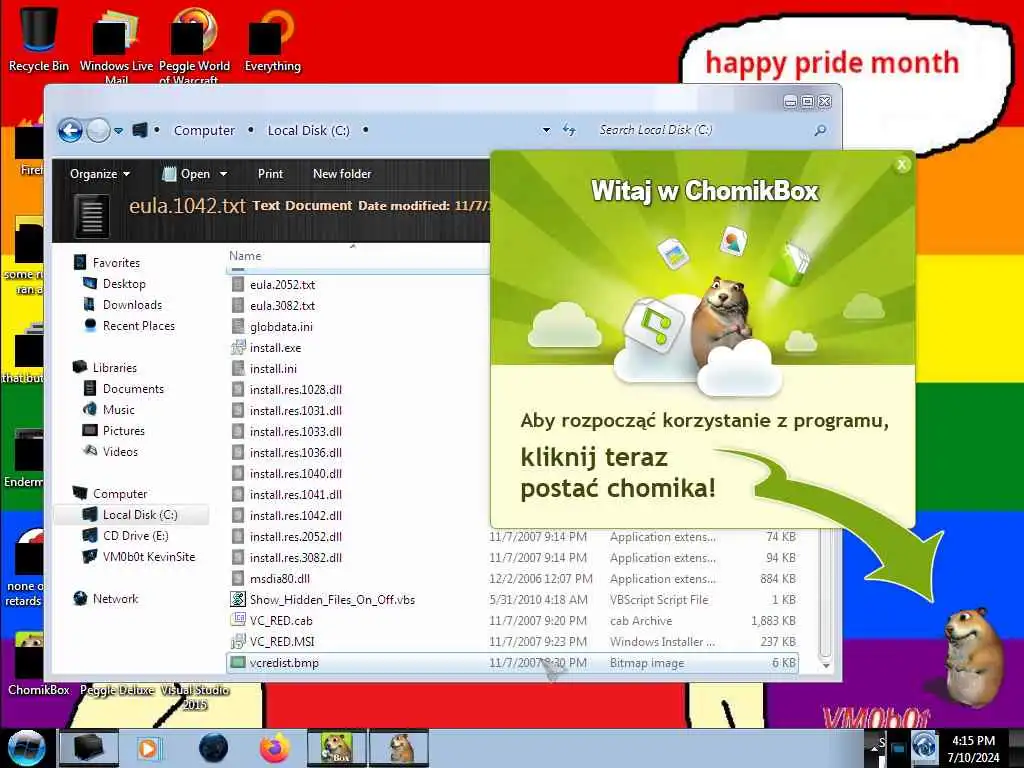This screenshot has height=768, width=1024.
Task: Click the Local Disk (C:) breadcrumb
Action: (308, 131)
